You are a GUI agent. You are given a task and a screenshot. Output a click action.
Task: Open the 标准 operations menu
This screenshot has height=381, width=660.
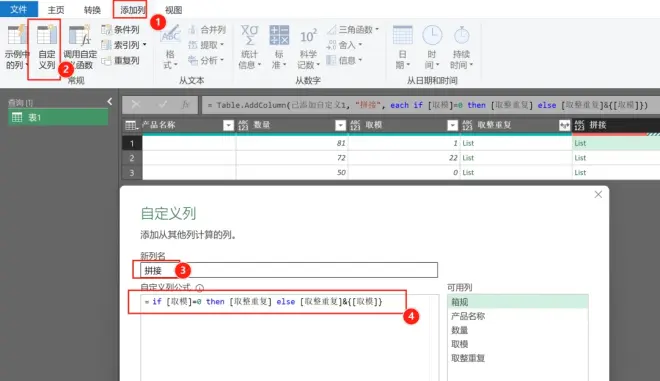pos(279,47)
